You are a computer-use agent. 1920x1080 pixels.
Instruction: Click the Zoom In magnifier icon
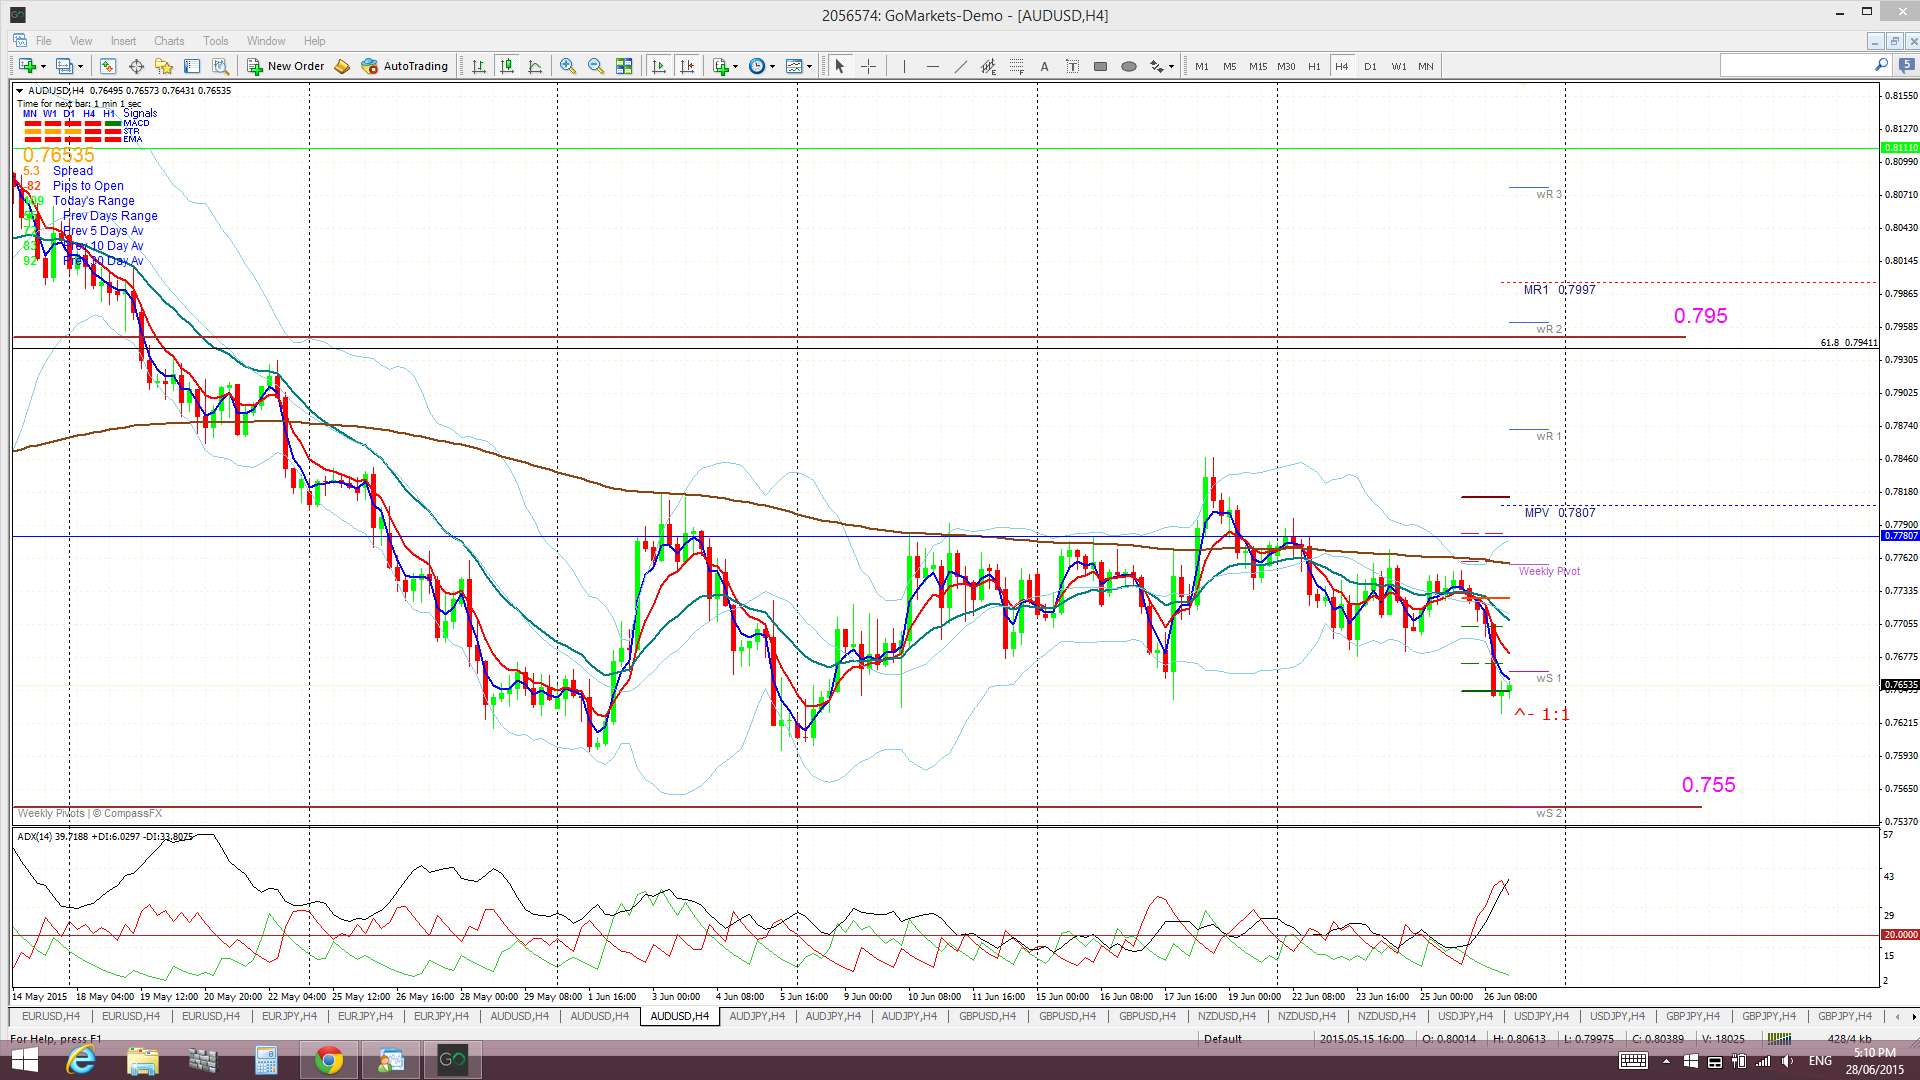coord(567,66)
